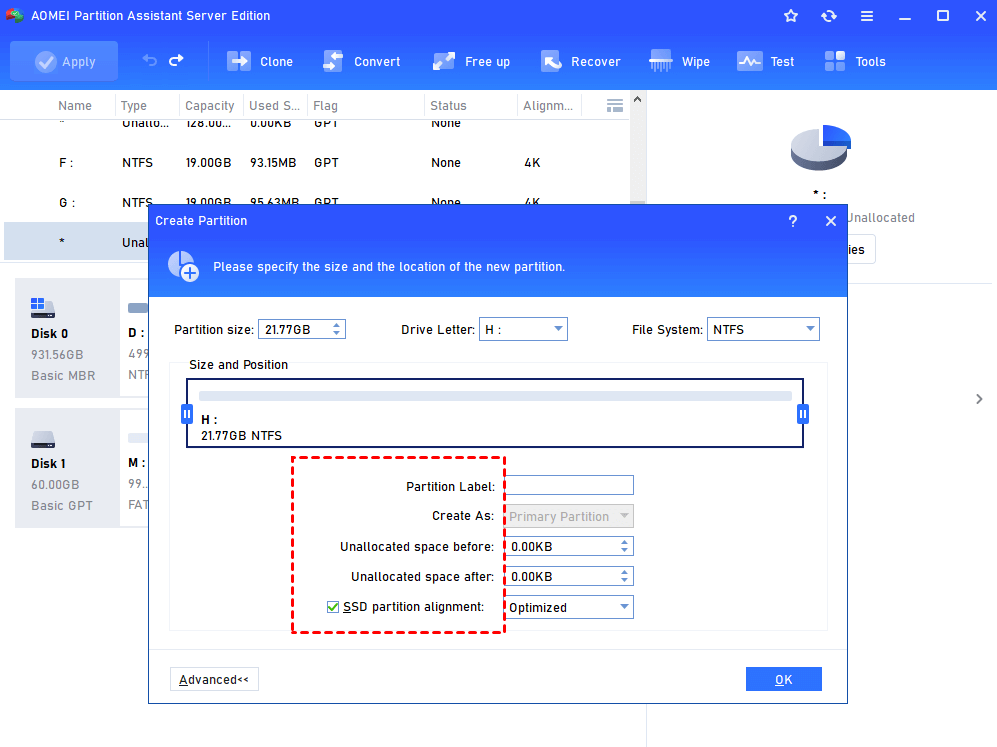Open the Wipe tool

[x=679, y=62]
